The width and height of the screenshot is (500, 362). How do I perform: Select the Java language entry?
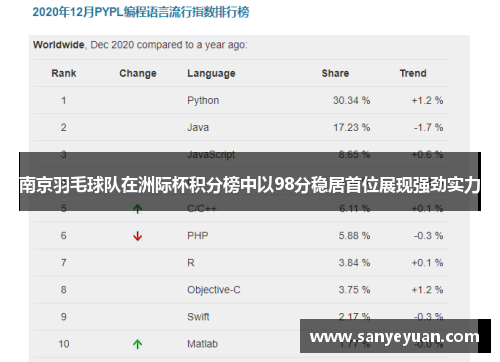(198, 127)
